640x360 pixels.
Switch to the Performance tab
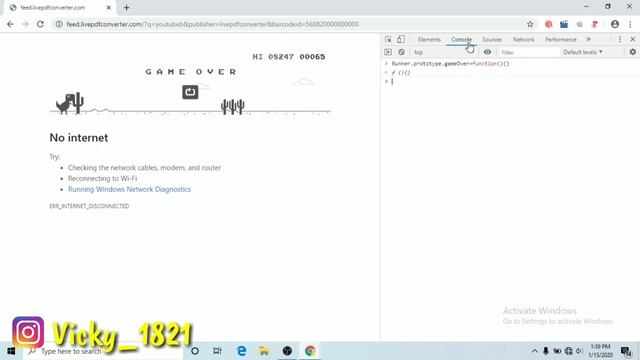coord(561,40)
